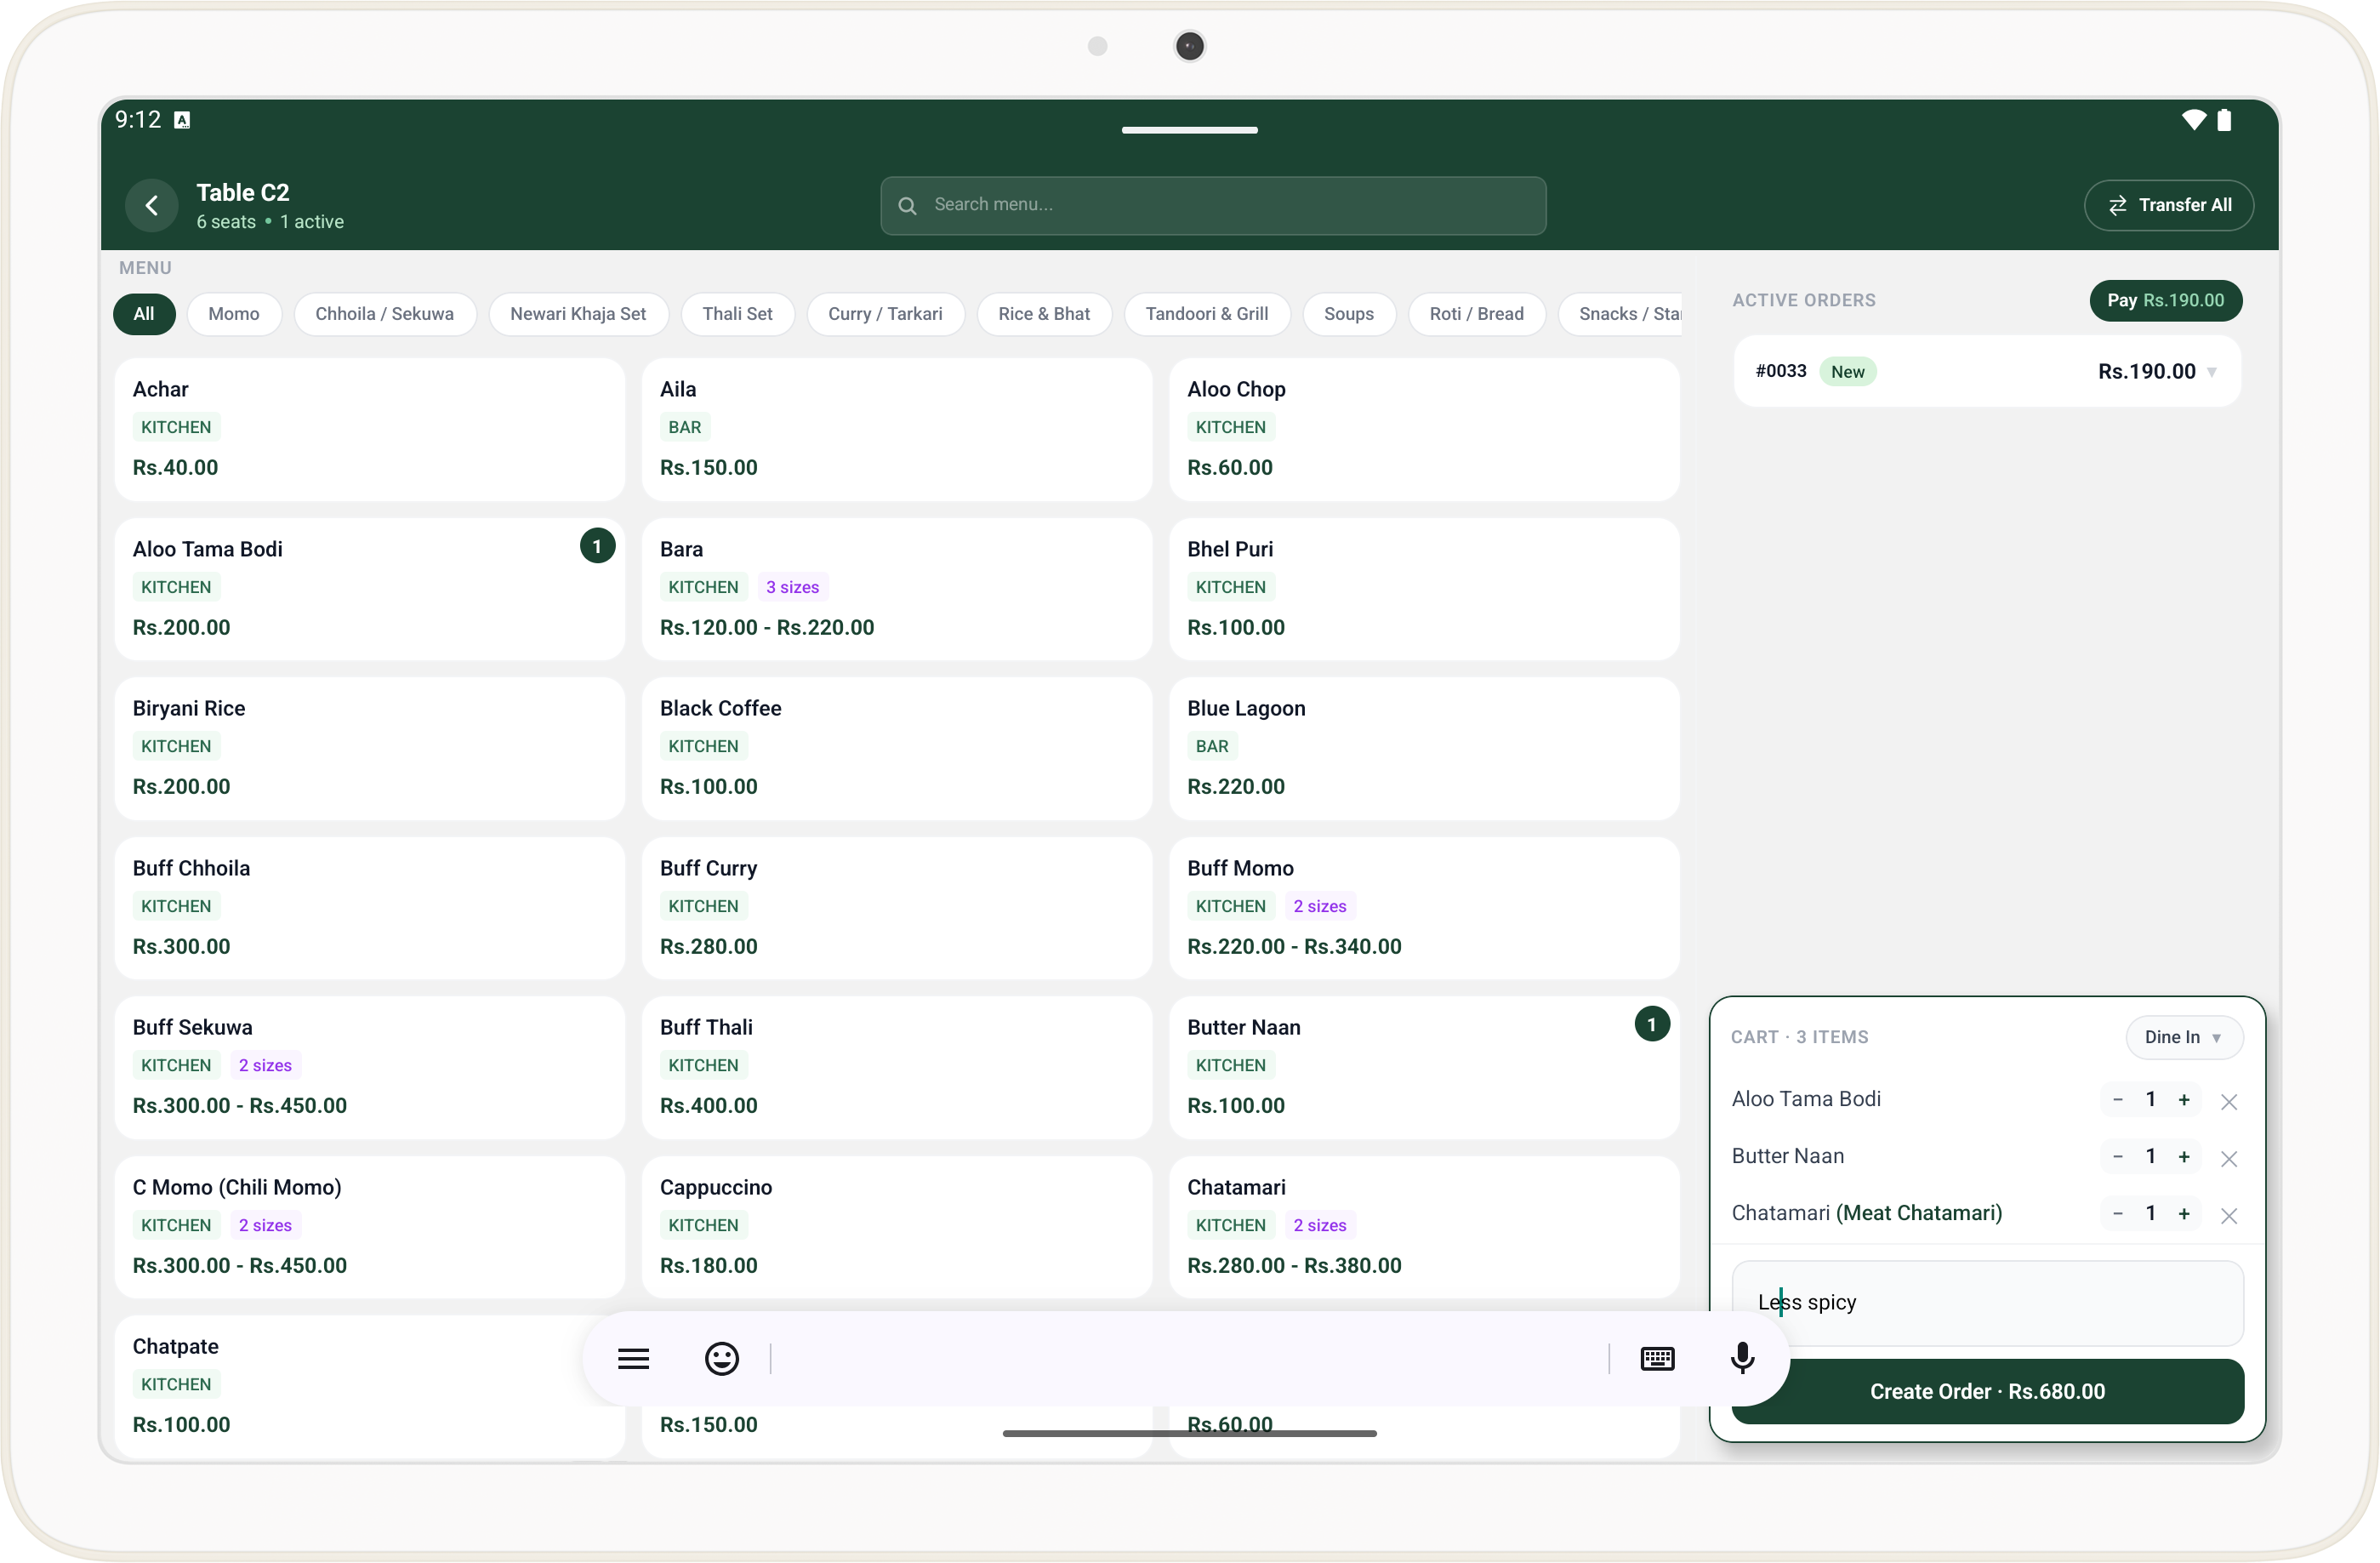Pick Buff Sekuwa item
This screenshot has width=2380, height=1563.
[x=370, y=1067]
